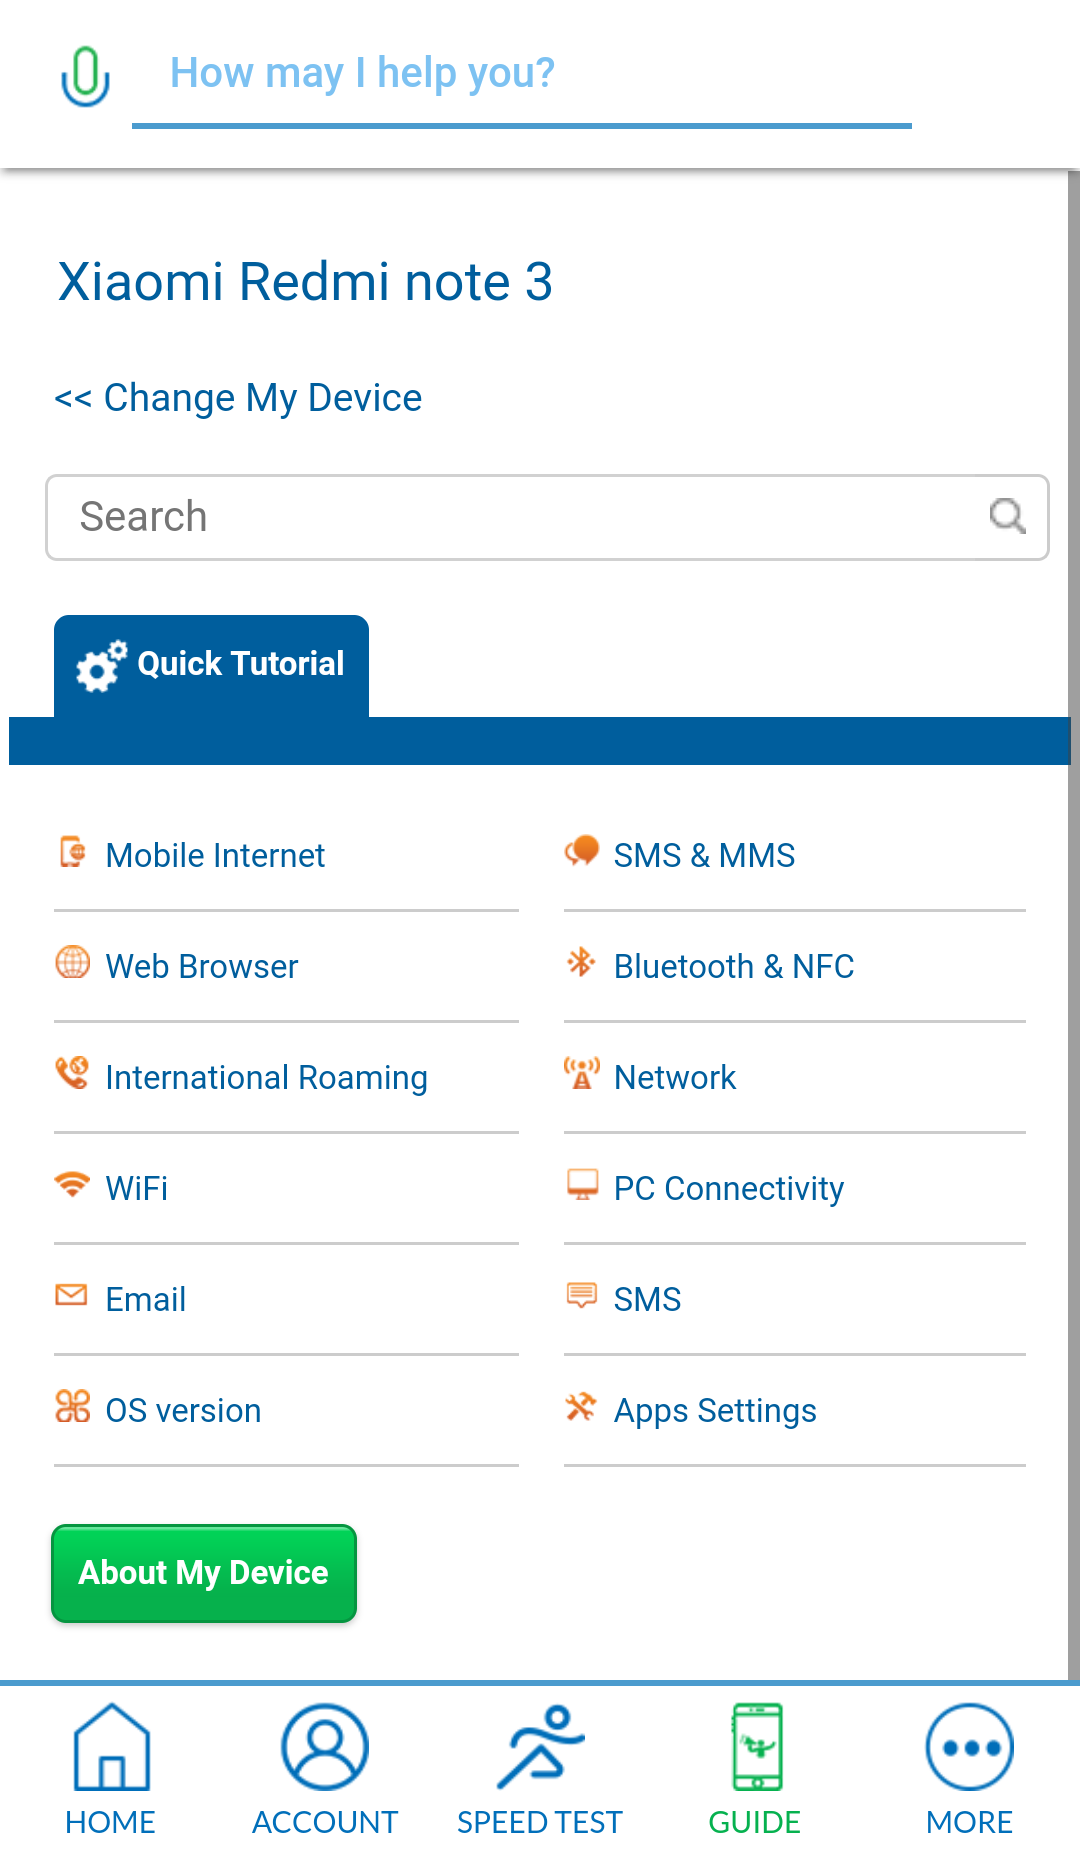Click the search magnifier icon
The width and height of the screenshot is (1080, 1860).
pos(1006,516)
